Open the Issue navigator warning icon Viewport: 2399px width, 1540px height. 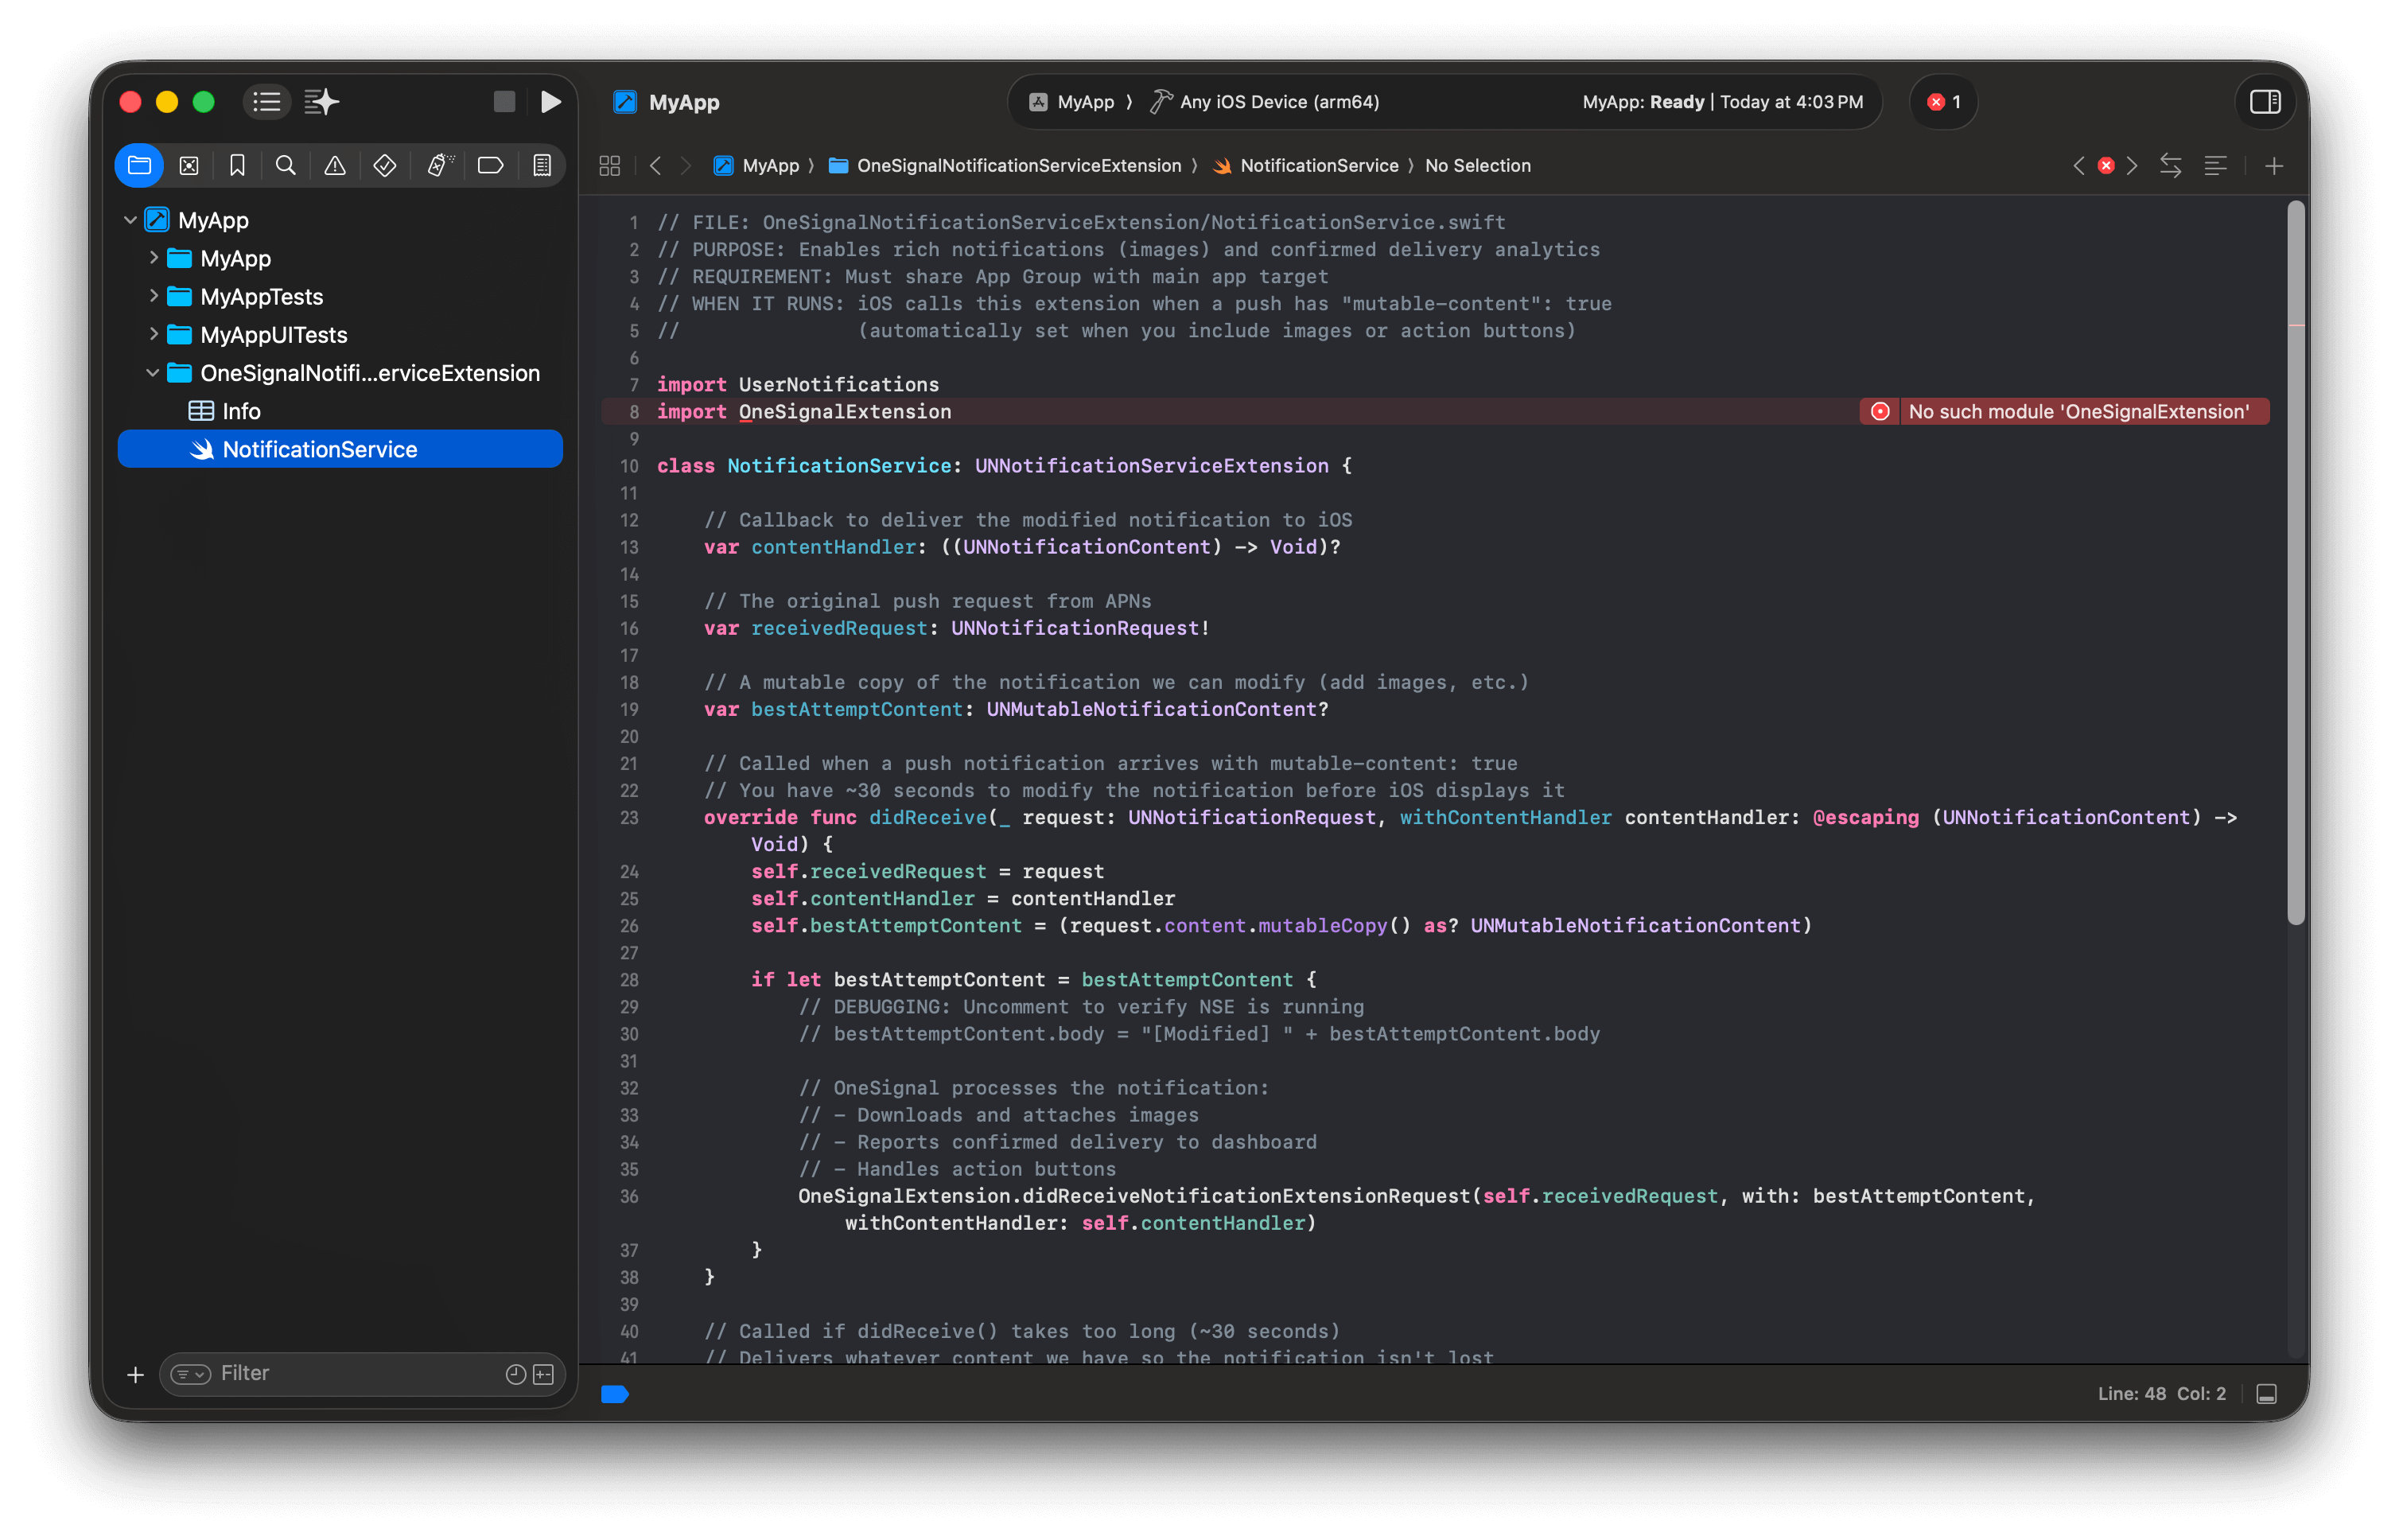point(334,165)
